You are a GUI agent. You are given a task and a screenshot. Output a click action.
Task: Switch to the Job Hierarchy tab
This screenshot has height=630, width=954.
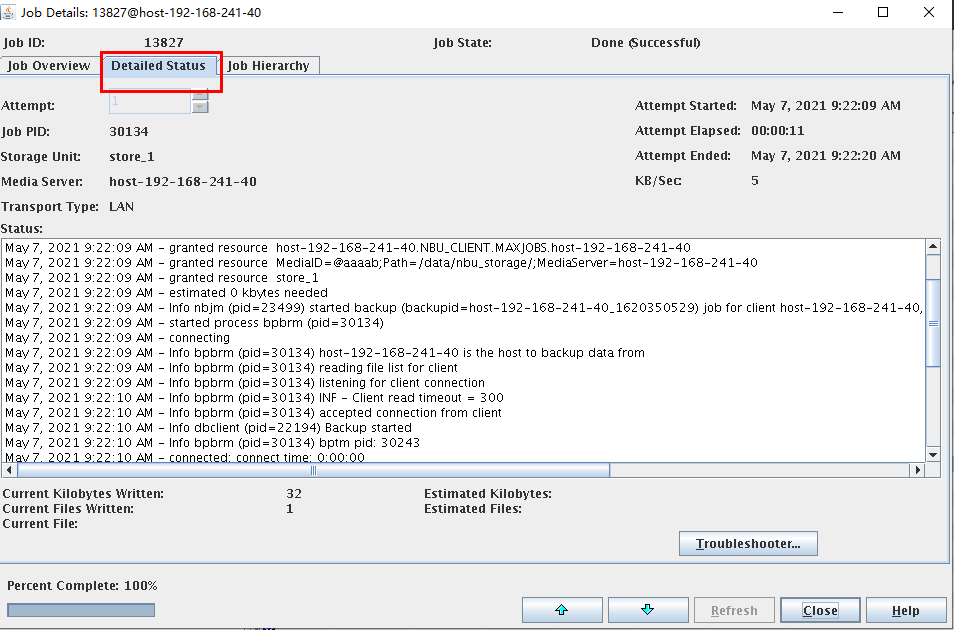[268, 66]
